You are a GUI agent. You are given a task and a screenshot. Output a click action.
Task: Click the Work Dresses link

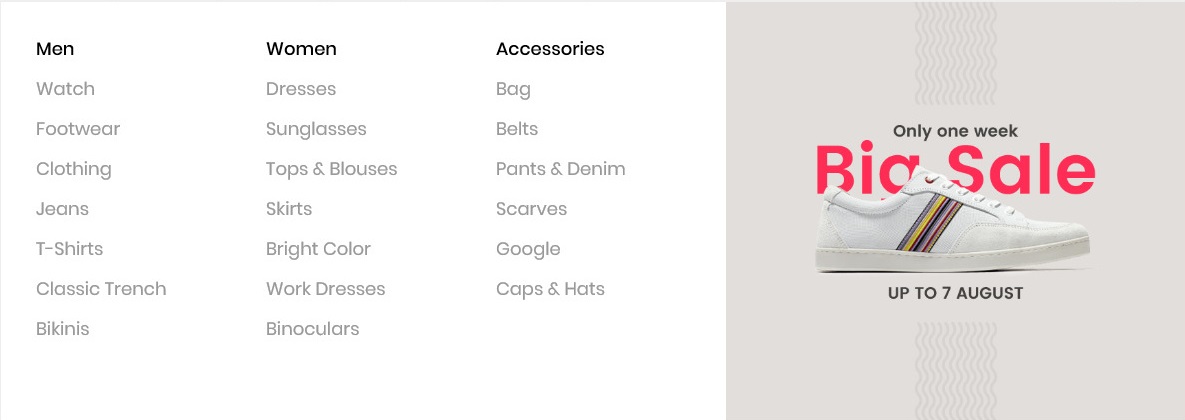pos(325,289)
